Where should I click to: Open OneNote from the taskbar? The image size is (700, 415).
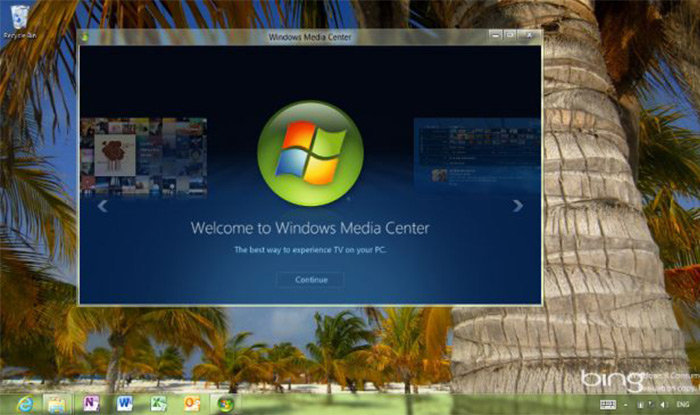click(91, 404)
